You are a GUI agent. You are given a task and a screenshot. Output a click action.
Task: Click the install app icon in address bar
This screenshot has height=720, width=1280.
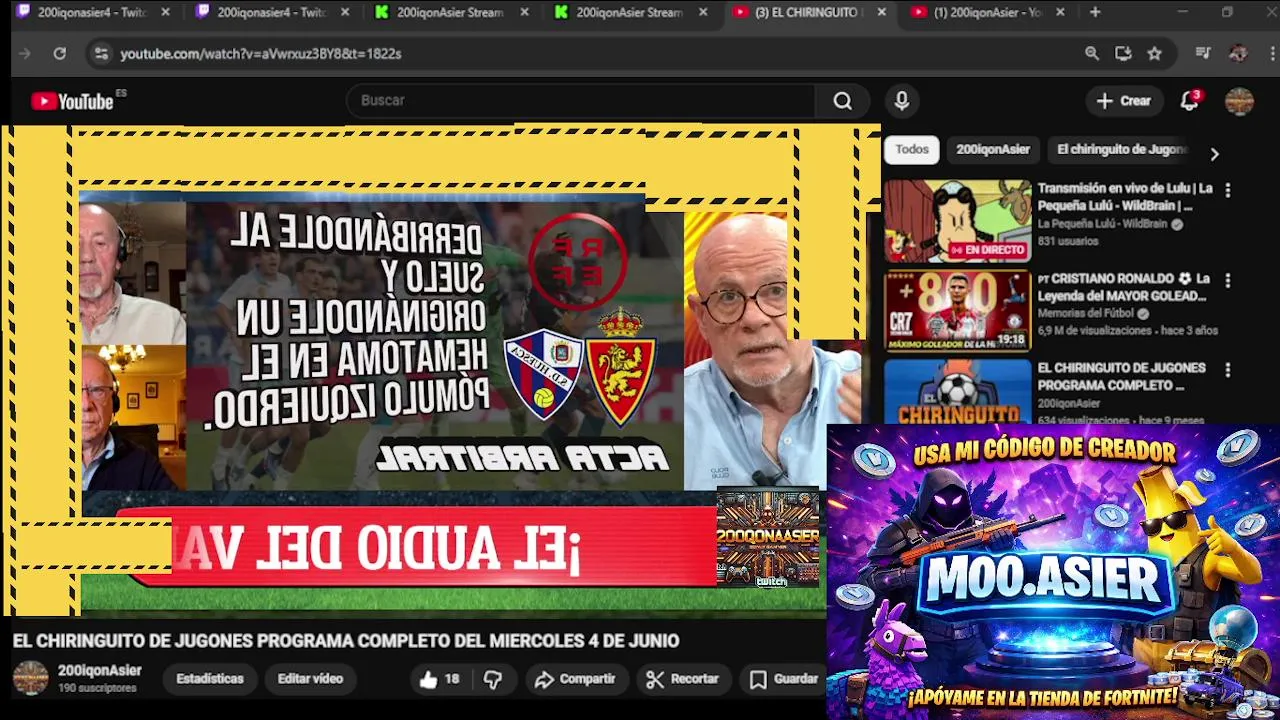click(x=1123, y=54)
